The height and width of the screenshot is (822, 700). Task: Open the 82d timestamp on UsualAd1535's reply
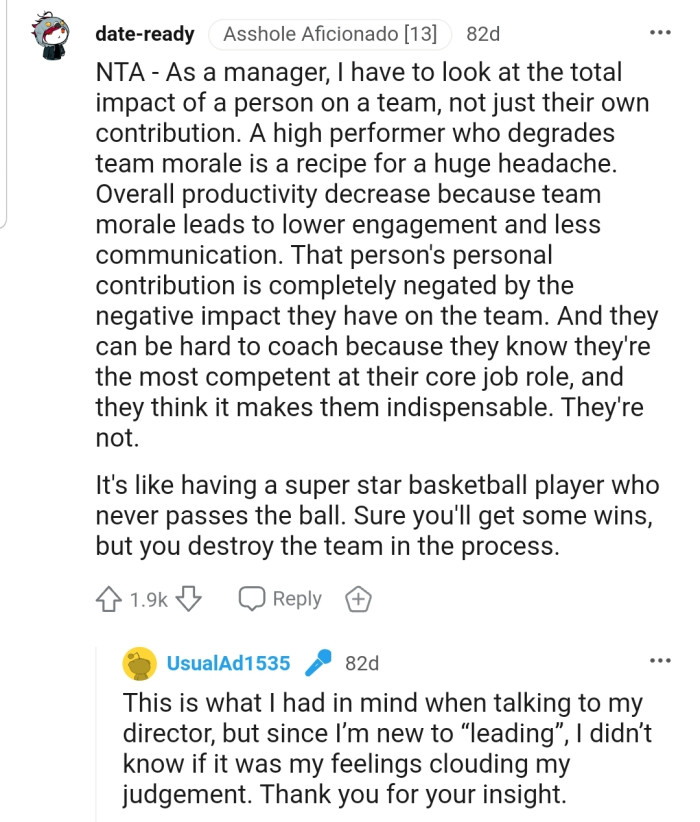pyautogui.click(x=362, y=663)
